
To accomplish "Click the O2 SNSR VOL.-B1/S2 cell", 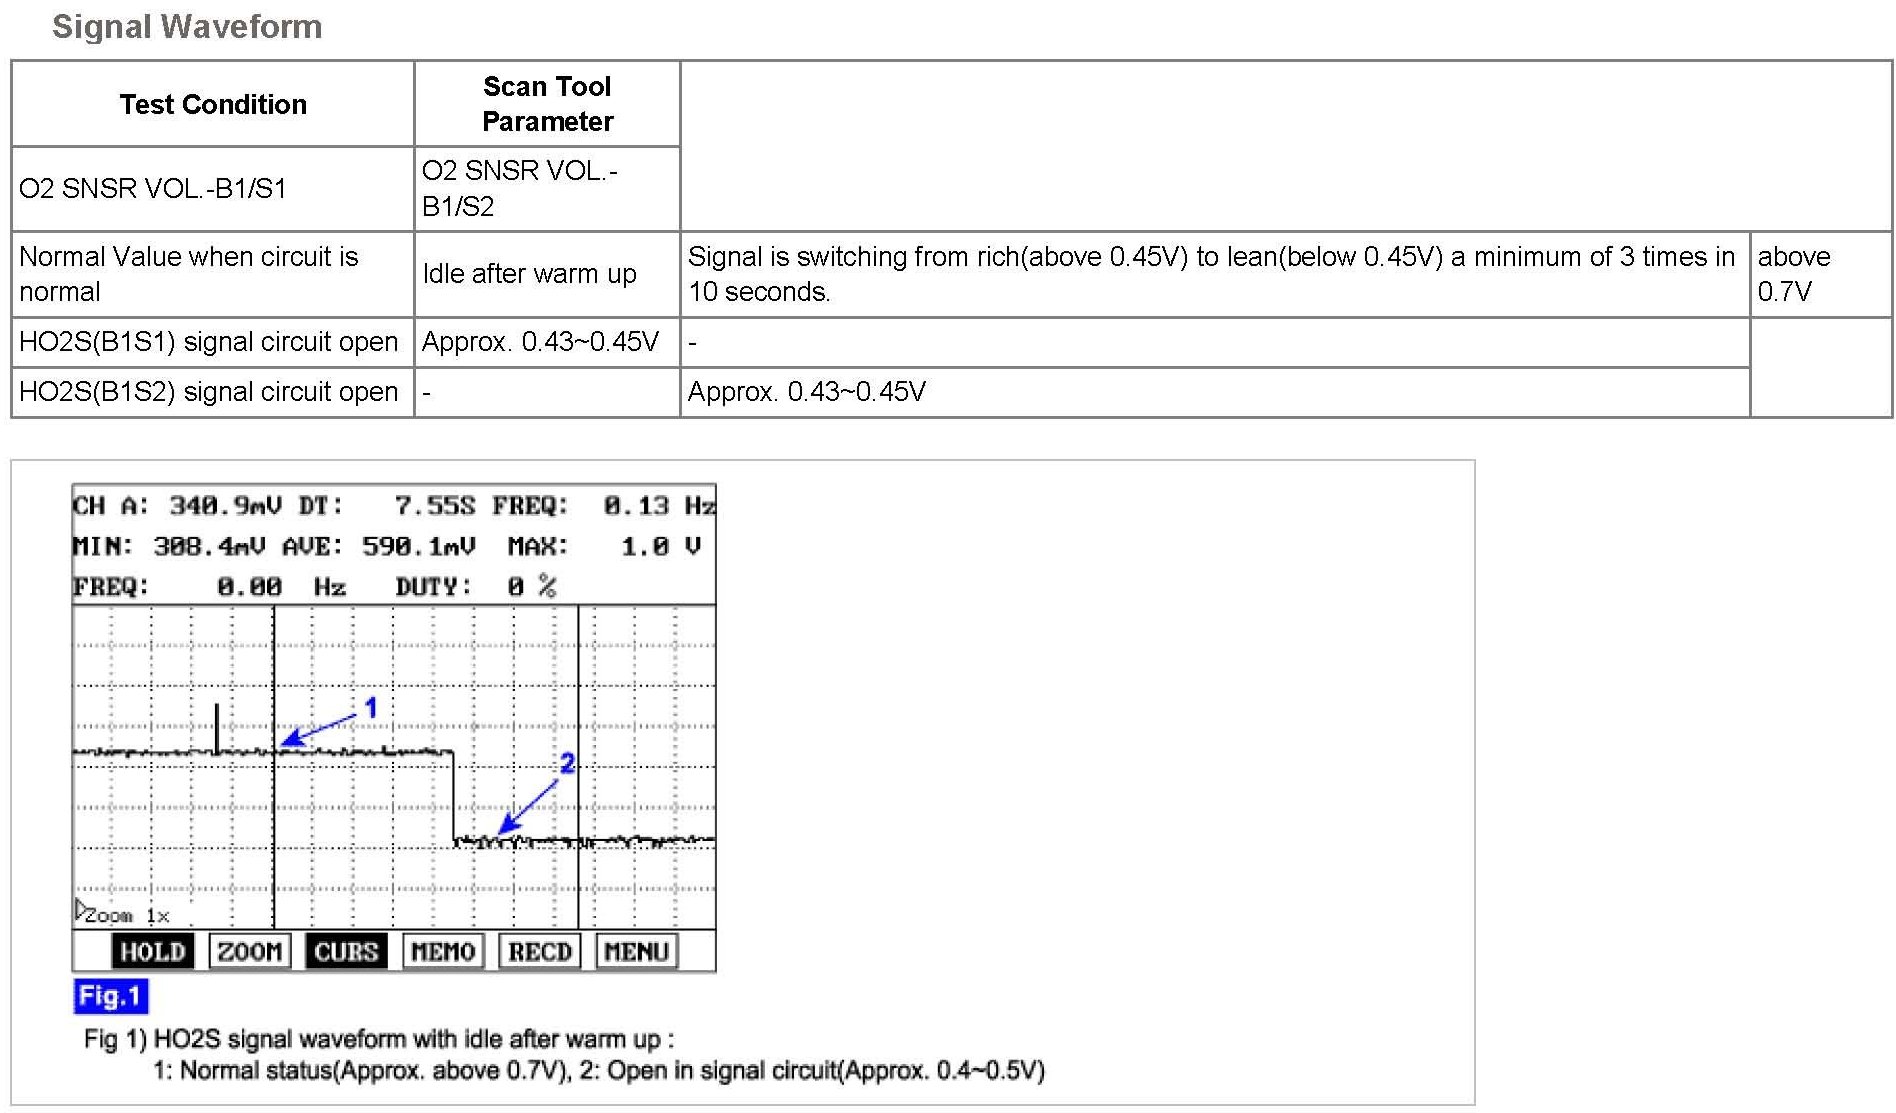I will point(547,189).
